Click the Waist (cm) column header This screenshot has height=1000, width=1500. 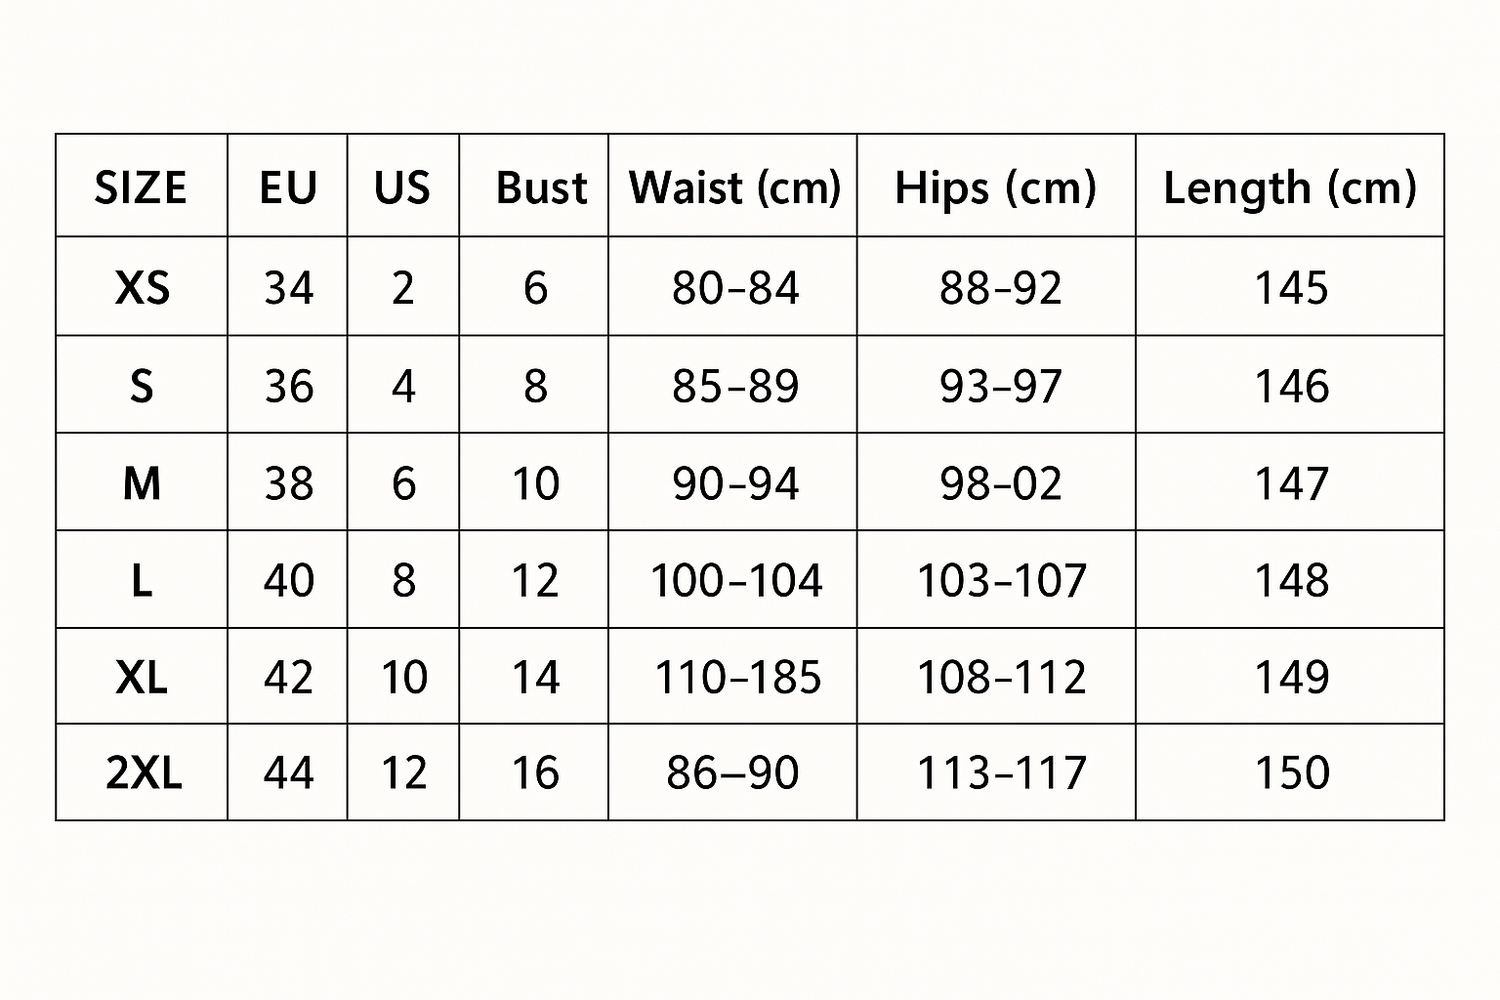point(734,187)
